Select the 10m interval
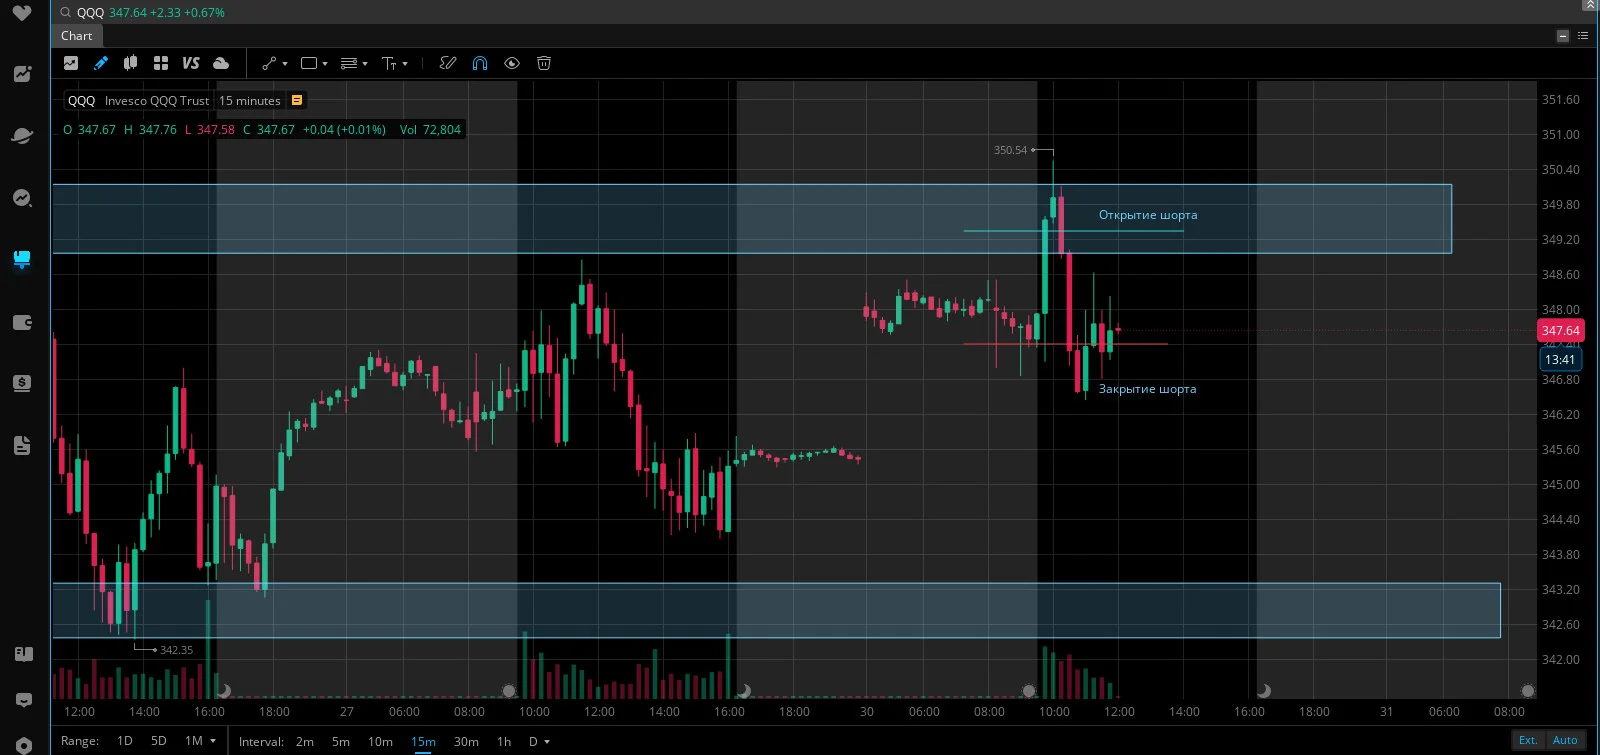1600x755 pixels. [380, 741]
